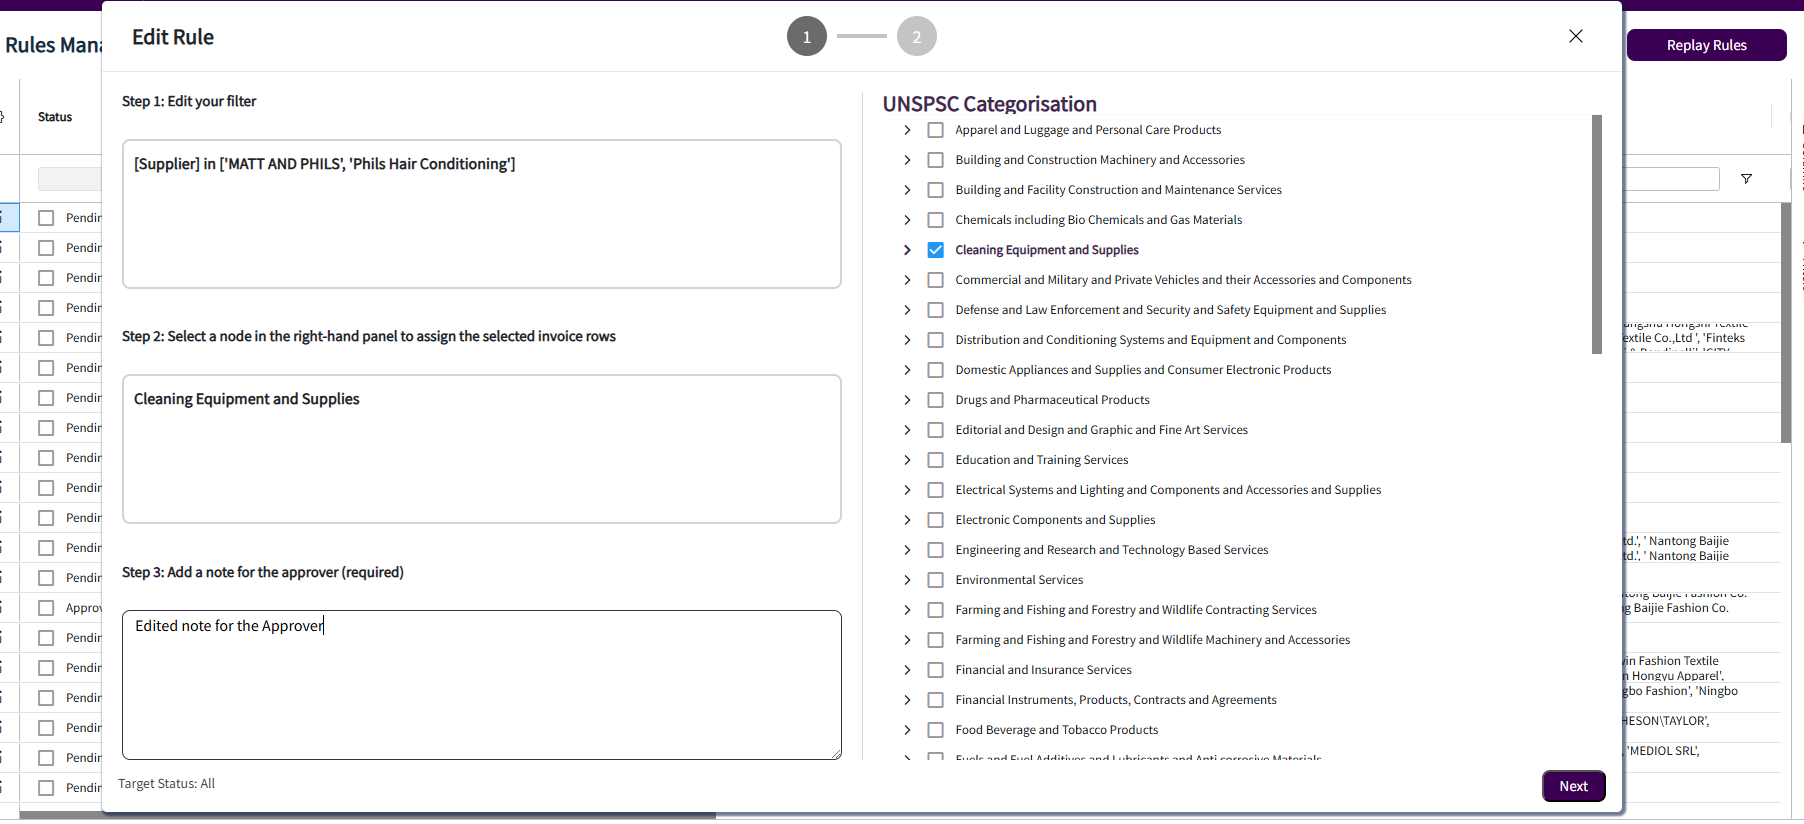The height and width of the screenshot is (824, 1804).
Task: Click 'Financial and Insurance Services' label
Action: [1043, 670]
